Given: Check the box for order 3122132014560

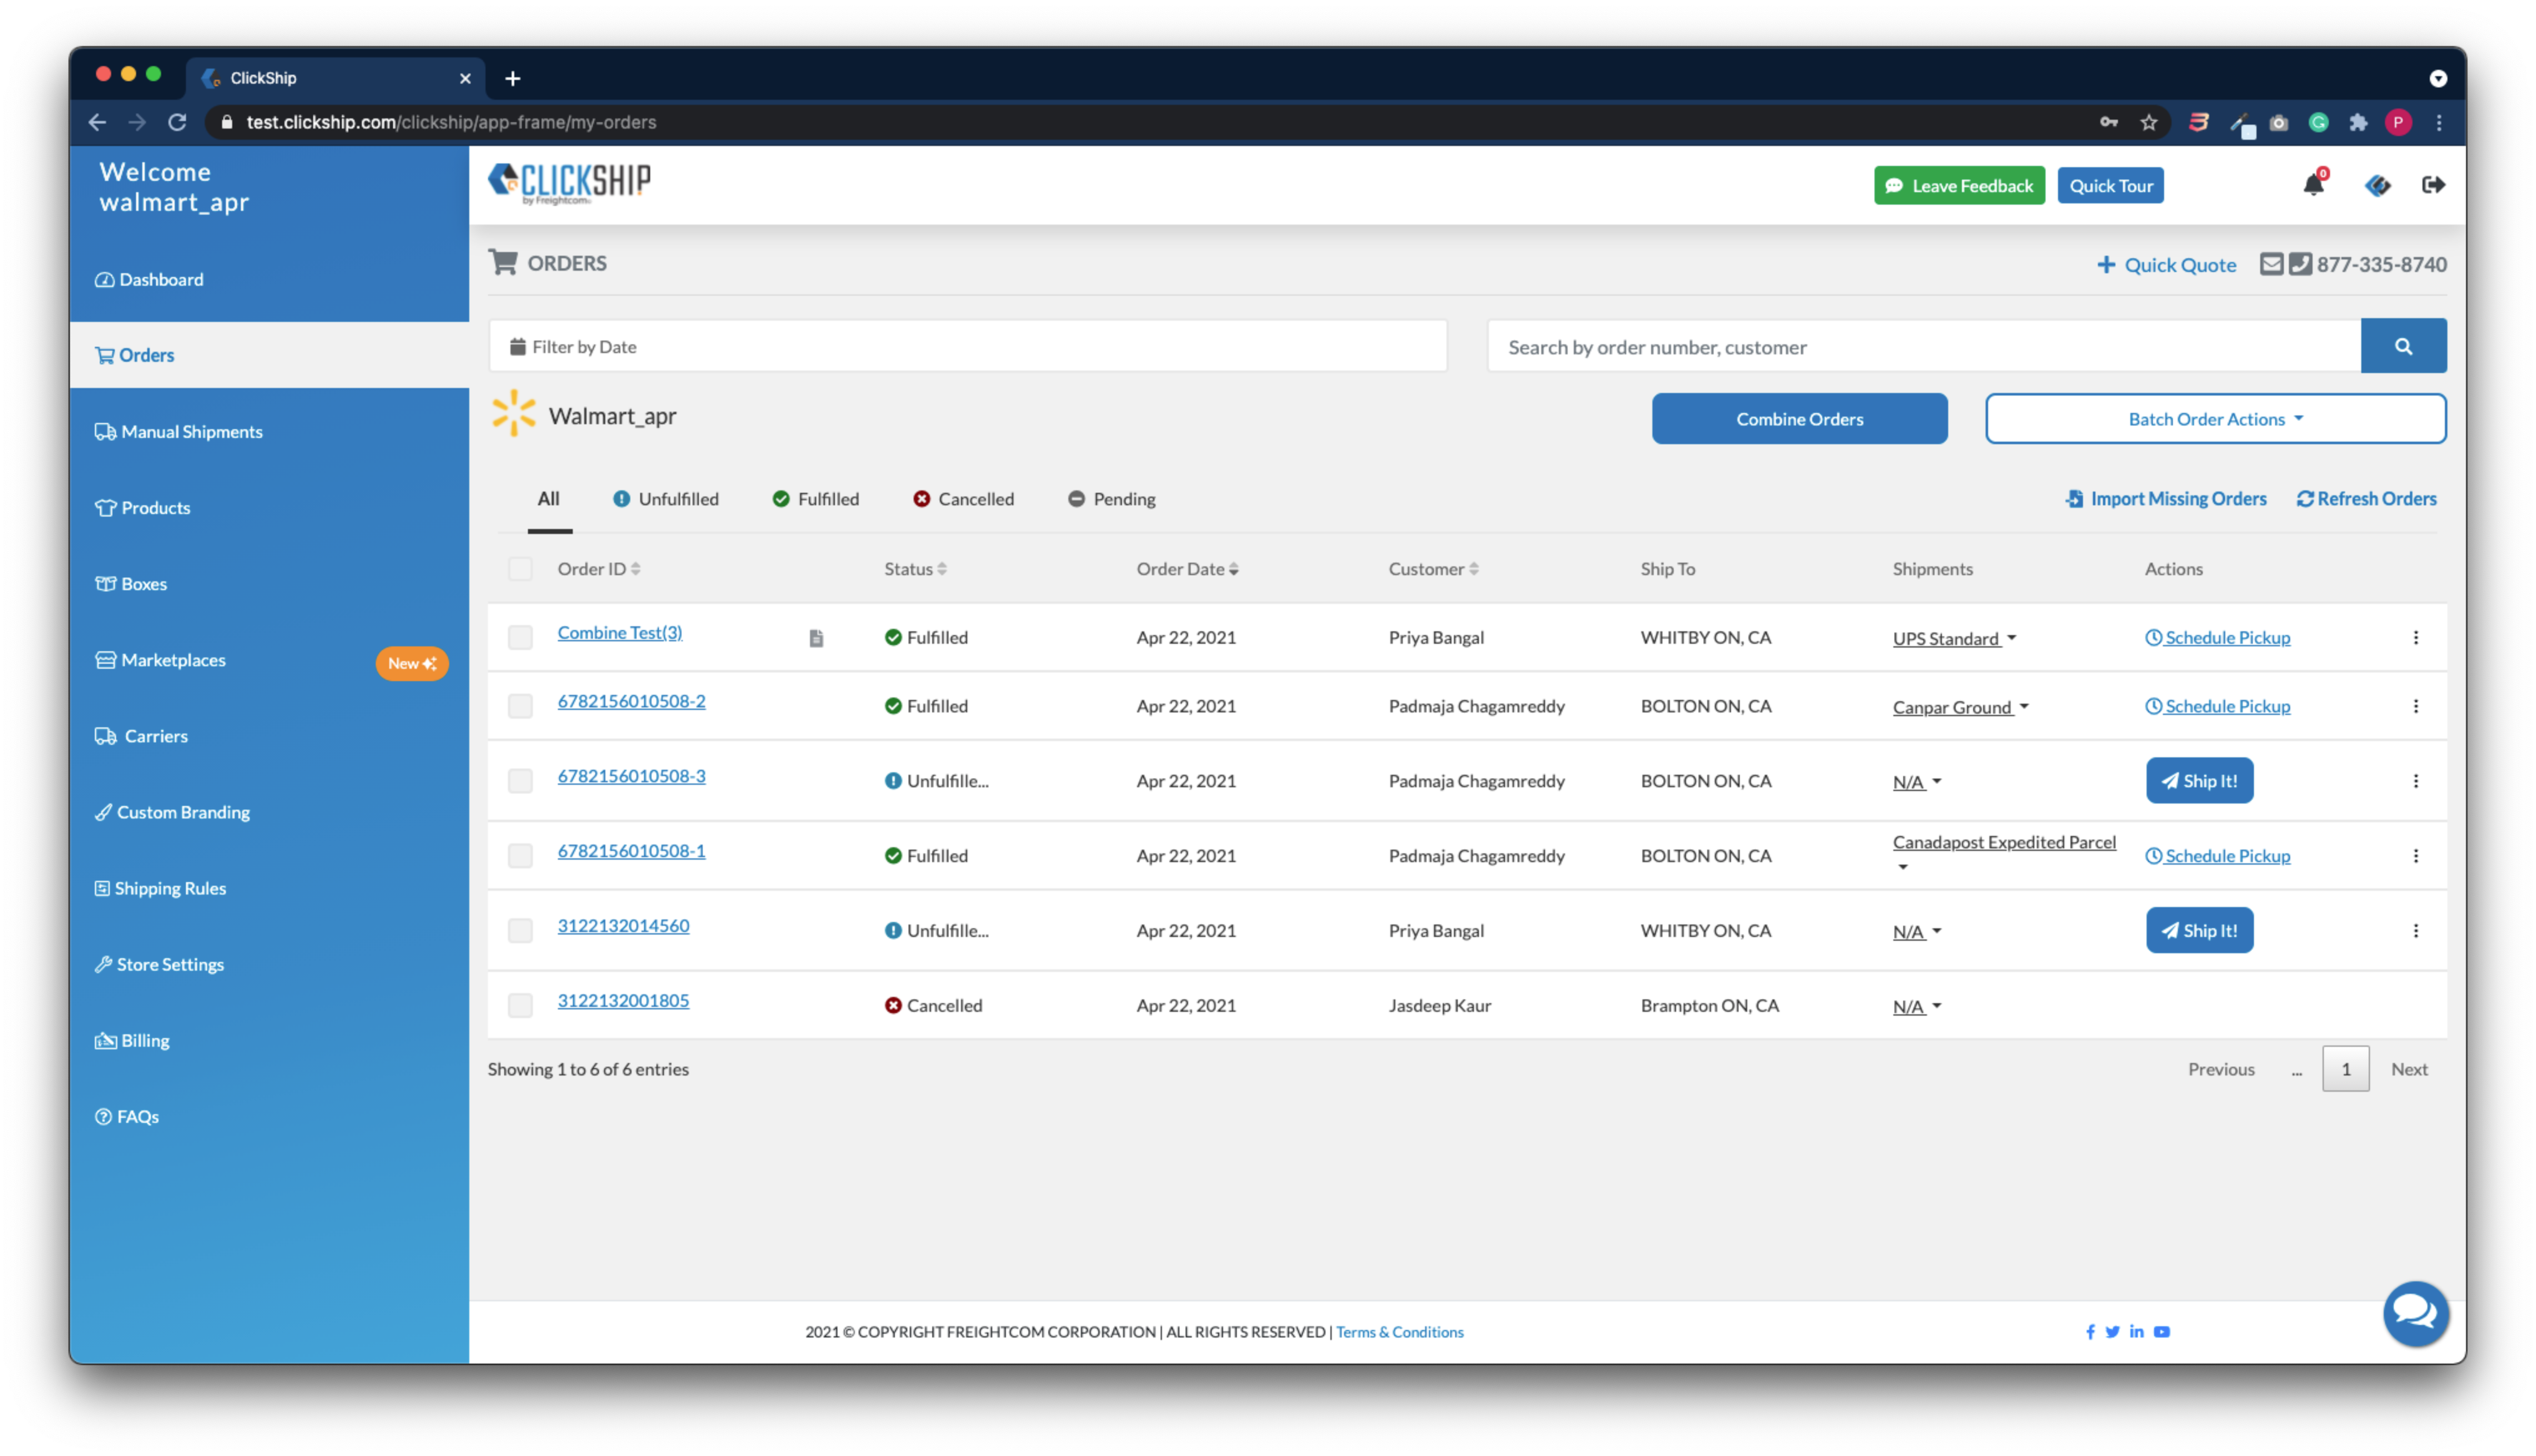Looking at the screenshot, I should click(x=520, y=931).
